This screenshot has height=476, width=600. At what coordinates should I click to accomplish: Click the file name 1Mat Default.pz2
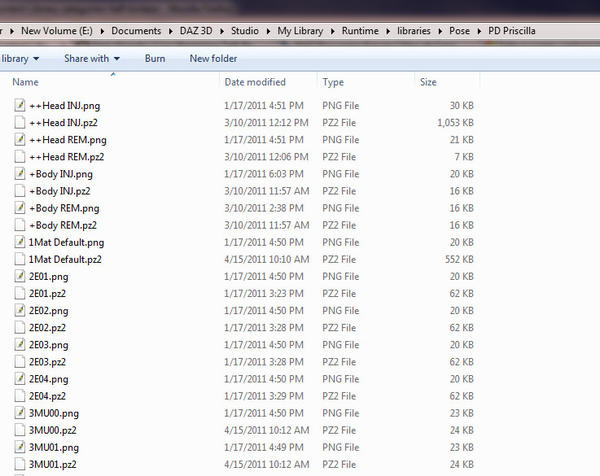click(x=65, y=259)
